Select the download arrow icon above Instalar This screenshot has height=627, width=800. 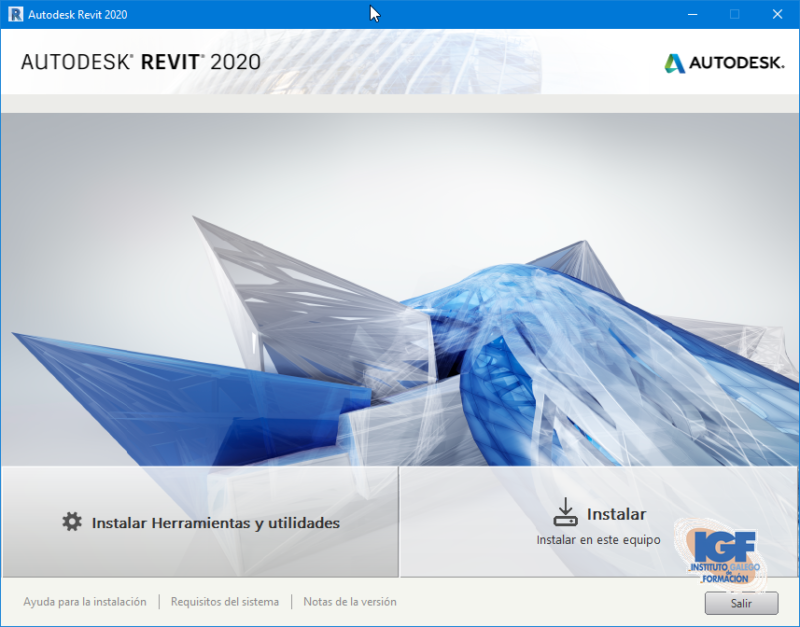point(564,510)
